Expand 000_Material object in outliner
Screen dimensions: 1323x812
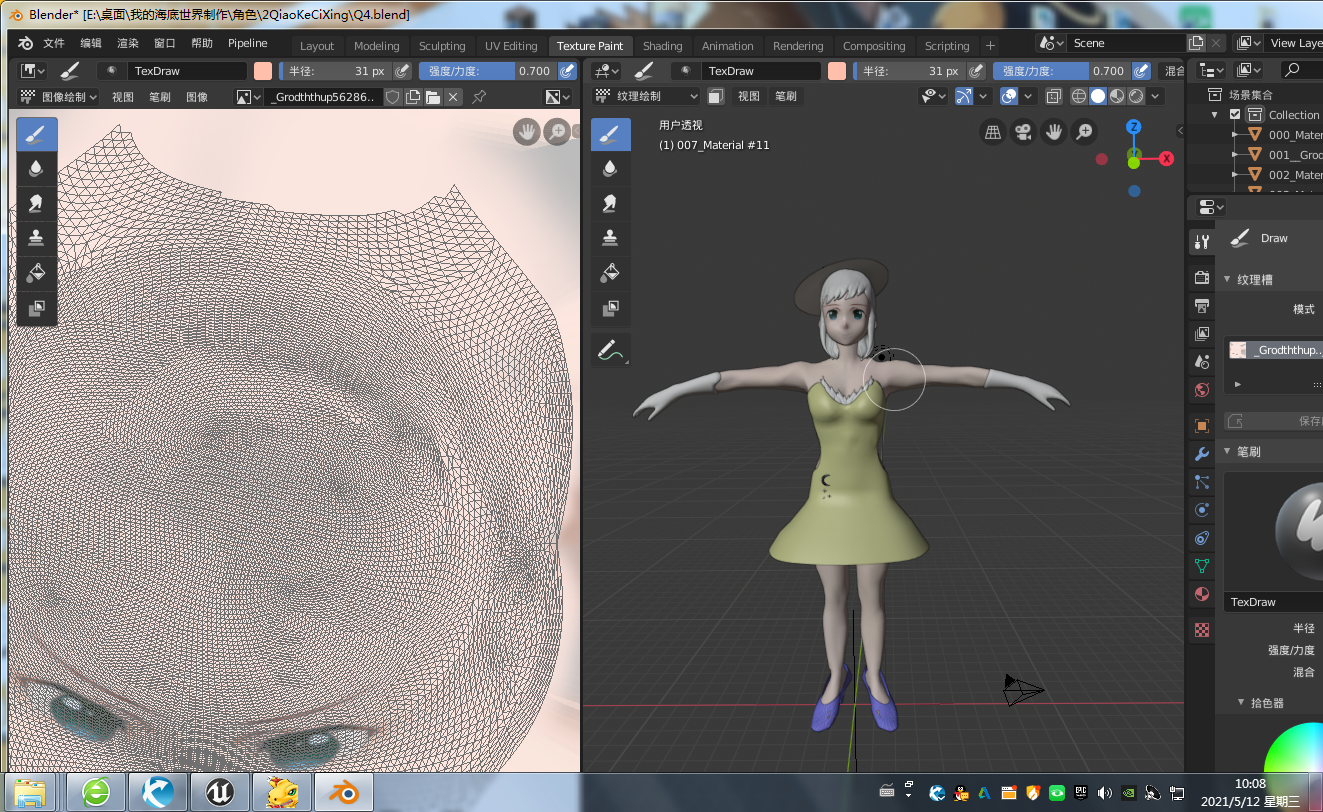[x=1236, y=135]
